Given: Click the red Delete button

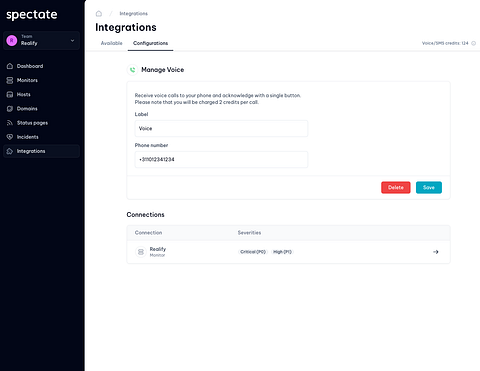Looking at the screenshot, I should (396, 187).
